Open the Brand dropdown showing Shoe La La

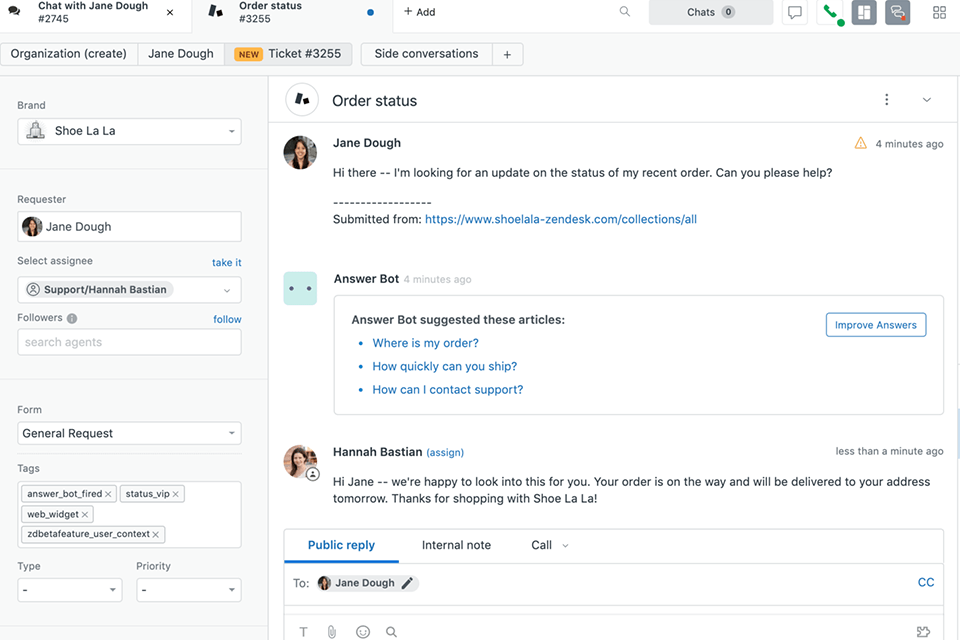(129, 131)
